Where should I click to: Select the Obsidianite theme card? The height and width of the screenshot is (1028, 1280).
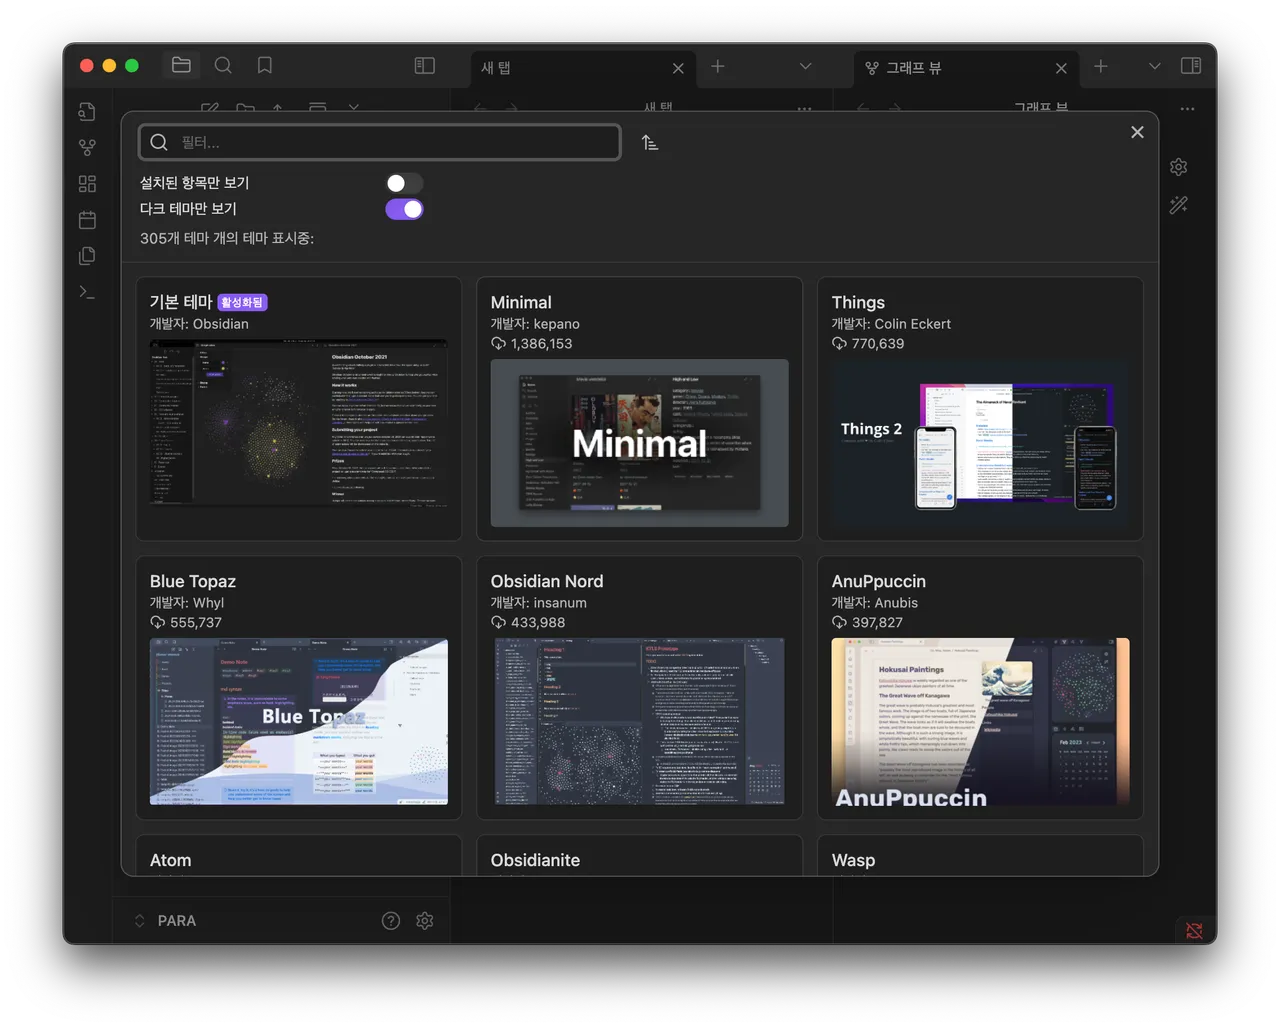(640, 857)
